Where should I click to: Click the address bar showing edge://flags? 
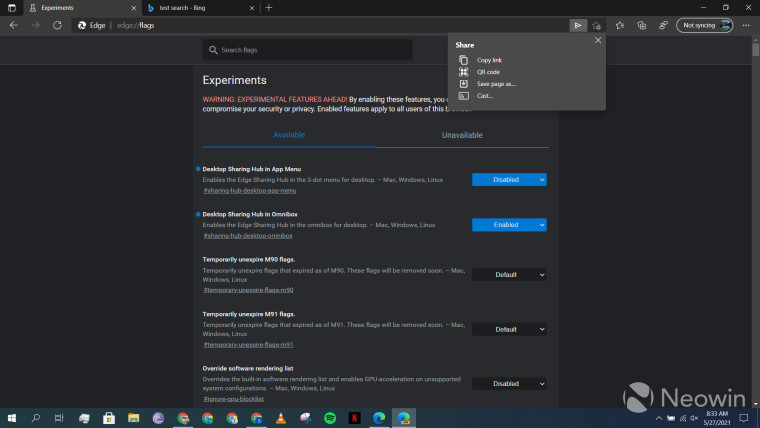(x=320, y=25)
